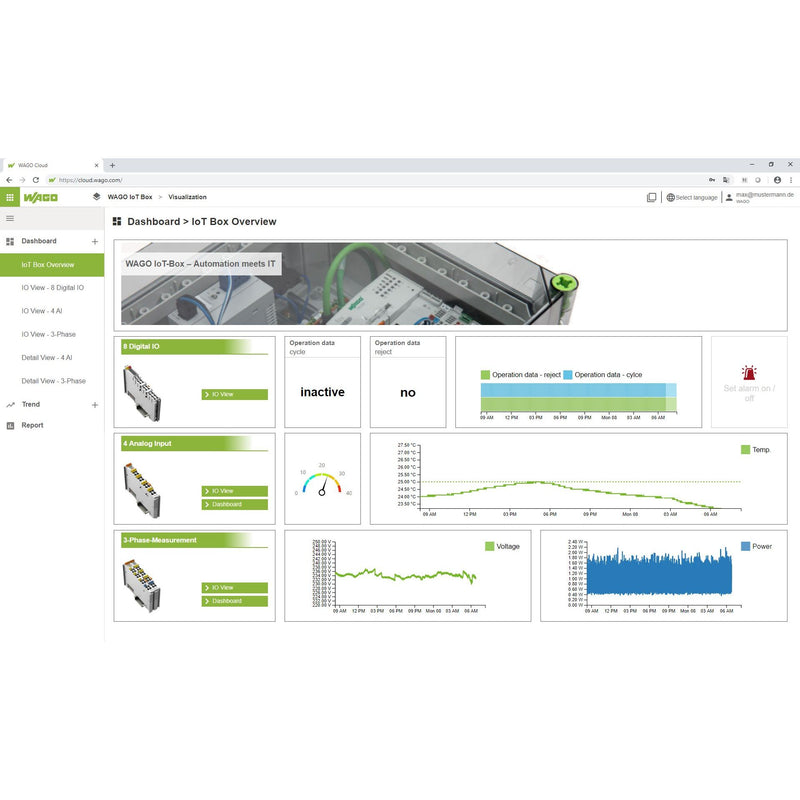The height and width of the screenshot is (800, 800).
Task: Toggle the Voltage legend swatch
Action: [490, 546]
